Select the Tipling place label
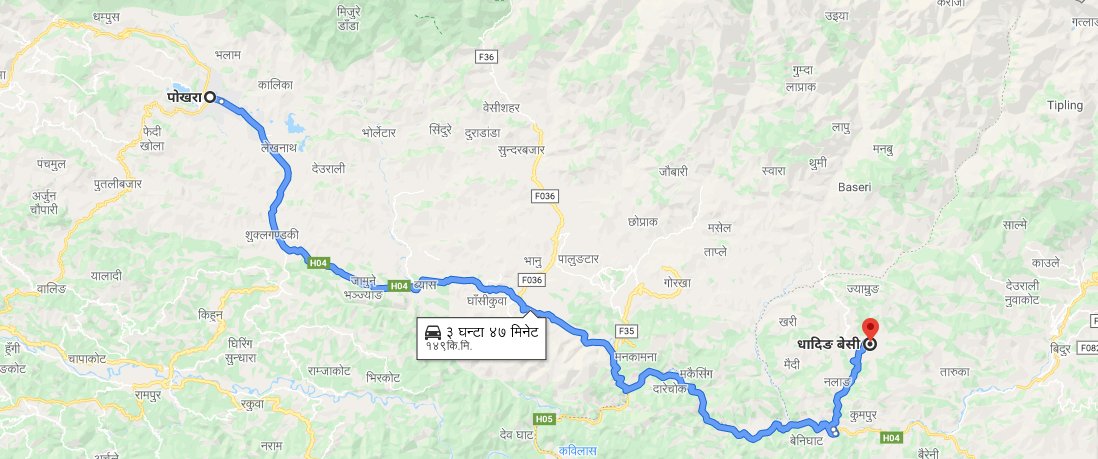Image resolution: width=1098 pixels, height=459 pixels. (x=1064, y=105)
